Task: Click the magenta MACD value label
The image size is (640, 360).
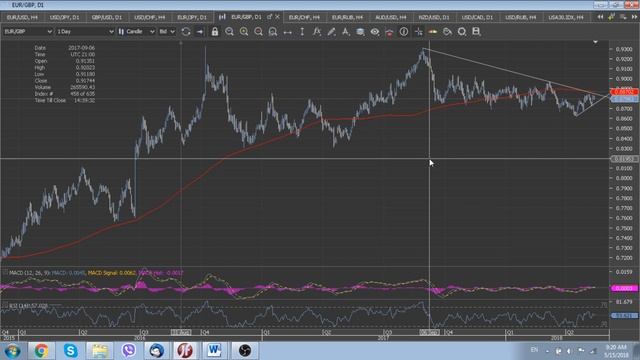Action: [x=624, y=288]
